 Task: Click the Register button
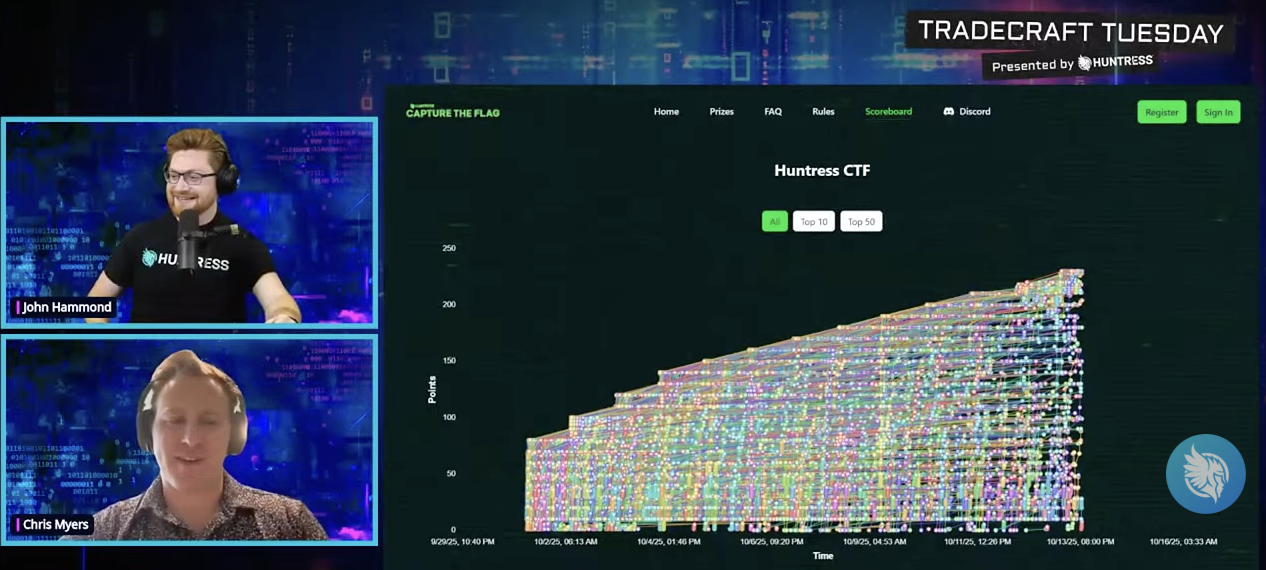(x=1162, y=112)
